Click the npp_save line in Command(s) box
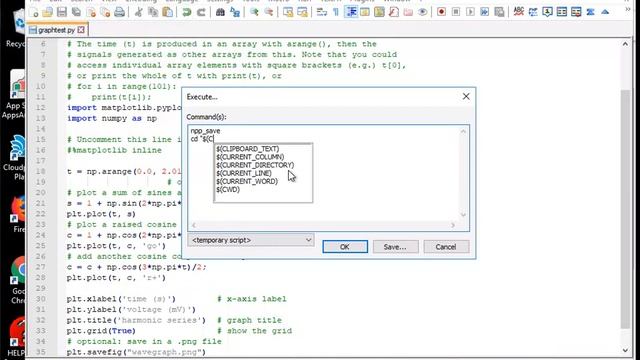The width and height of the screenshot is (640, 360). (205, 131)
